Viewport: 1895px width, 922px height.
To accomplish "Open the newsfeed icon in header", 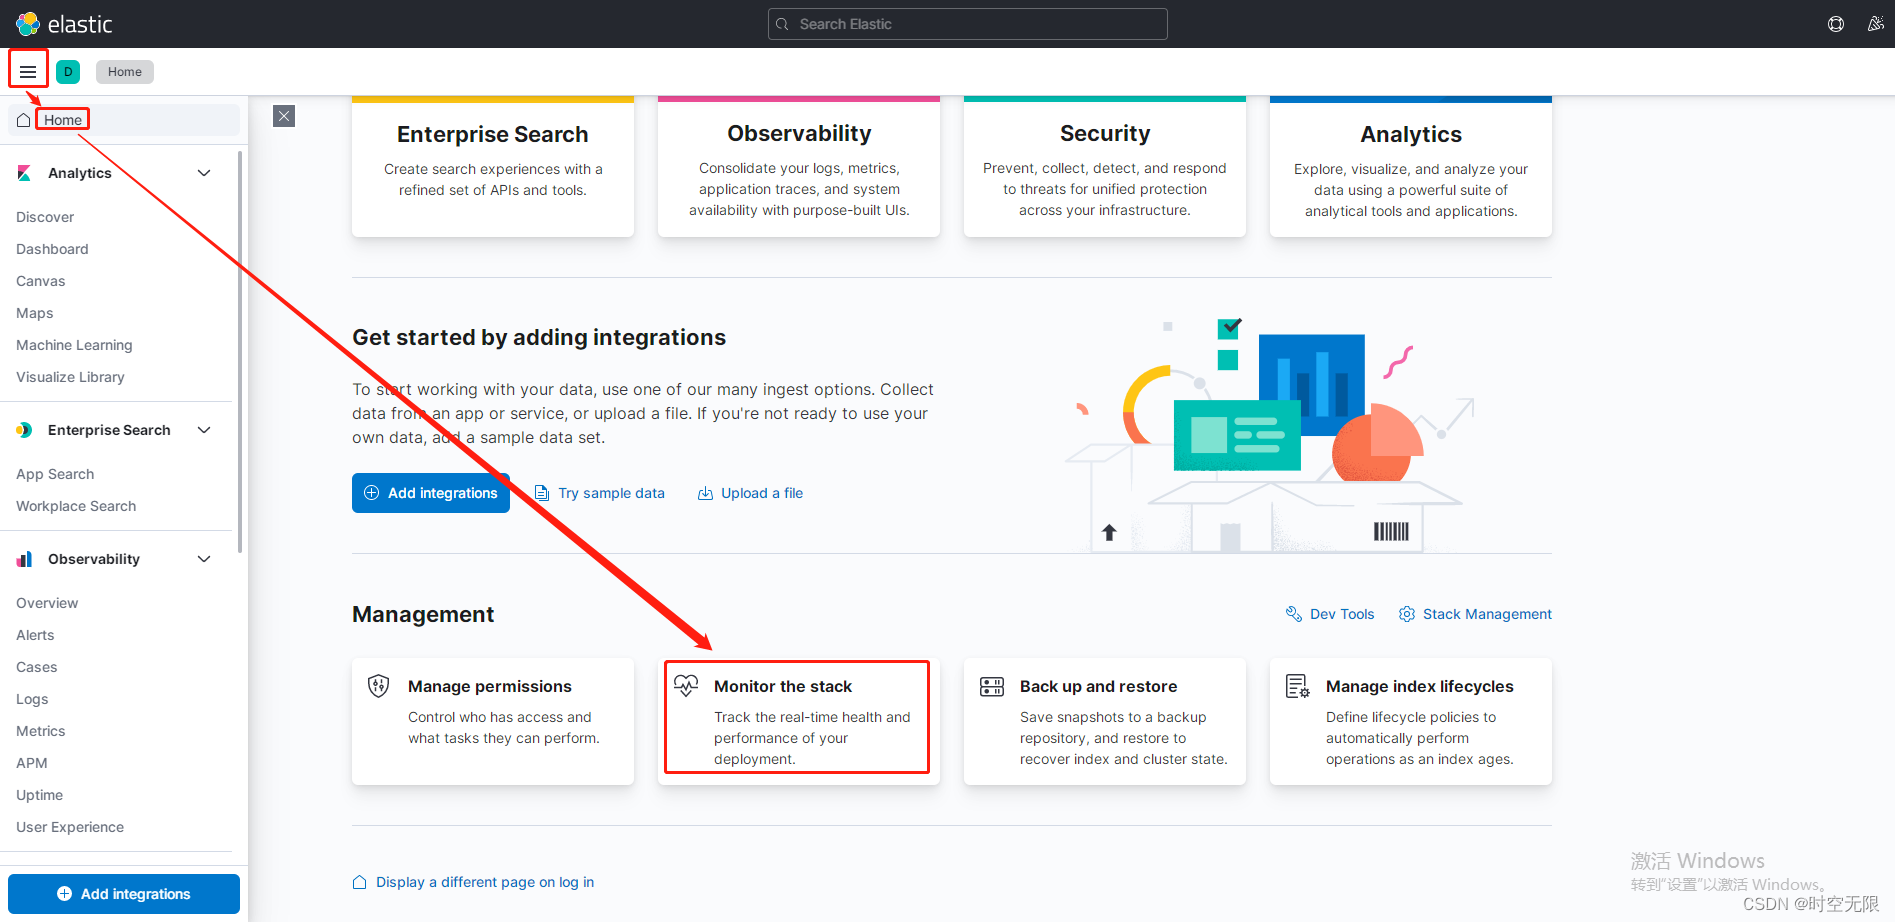I will pyautogui.click(x=1875, y=24).
